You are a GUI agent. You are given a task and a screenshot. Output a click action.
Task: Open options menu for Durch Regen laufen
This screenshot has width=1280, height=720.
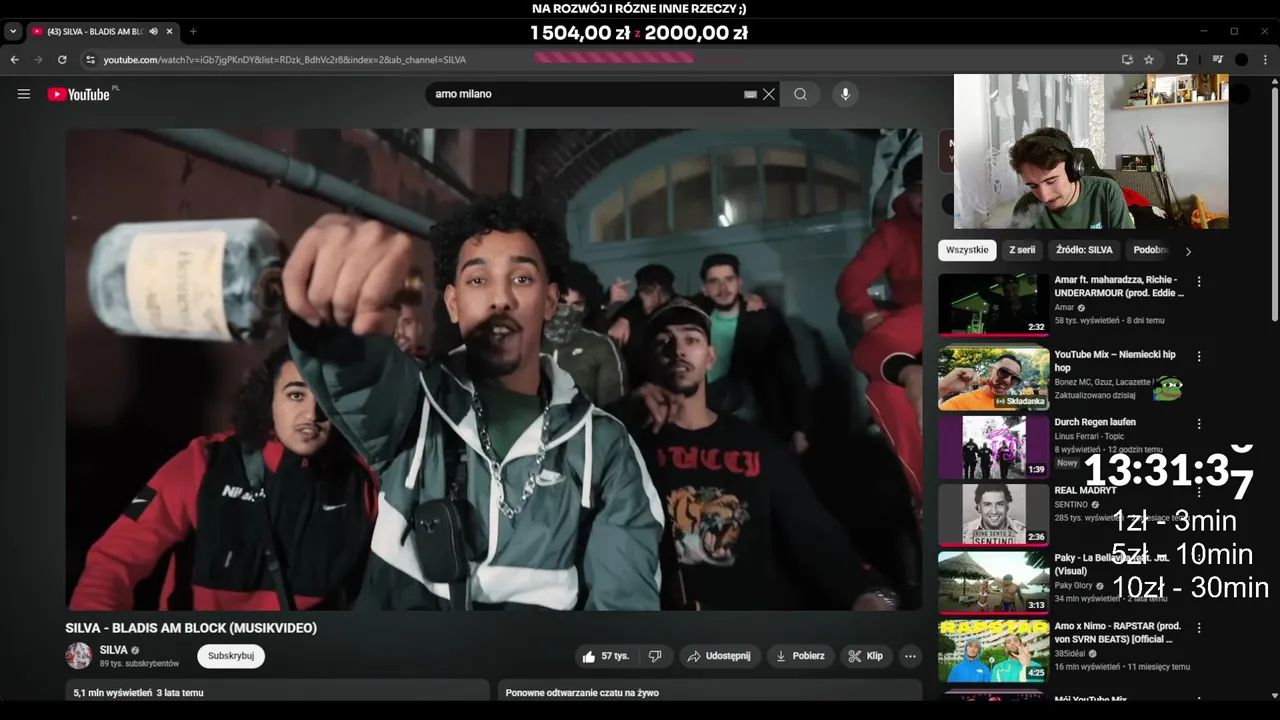1199,424
